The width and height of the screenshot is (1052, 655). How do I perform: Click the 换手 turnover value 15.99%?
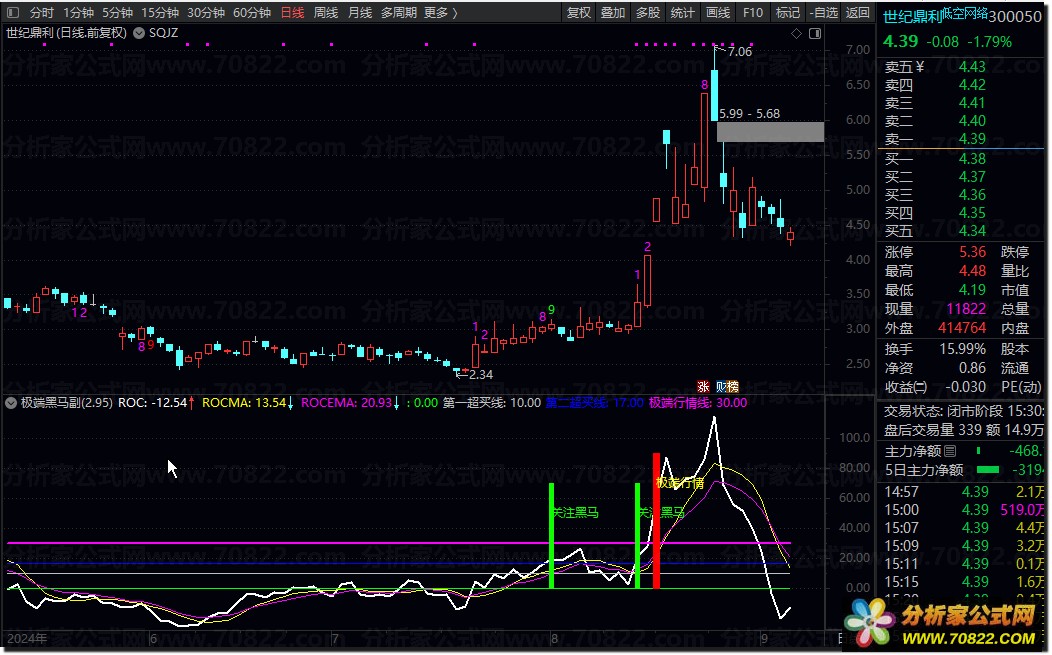tap(962, 349)
